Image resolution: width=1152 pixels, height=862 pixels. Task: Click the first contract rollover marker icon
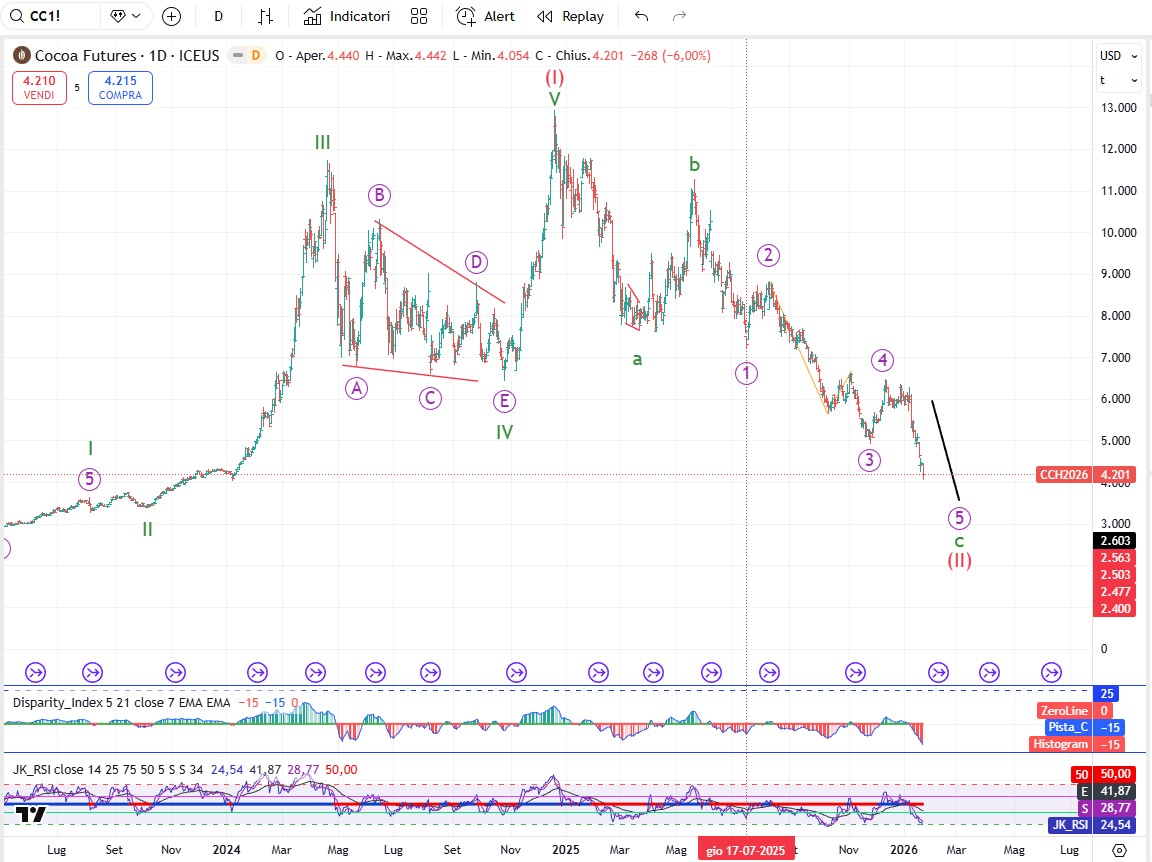[x=35, y=672]
